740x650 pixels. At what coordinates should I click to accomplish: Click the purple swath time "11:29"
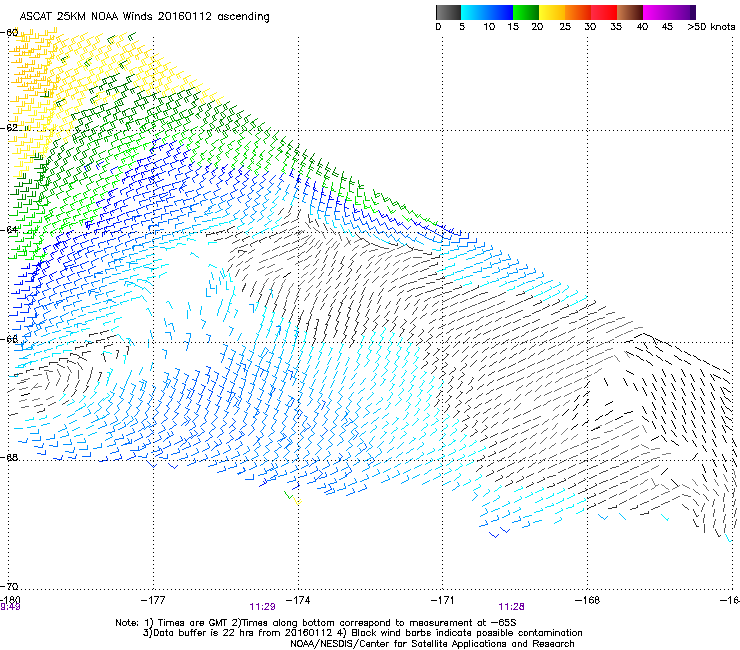point(262,607)
